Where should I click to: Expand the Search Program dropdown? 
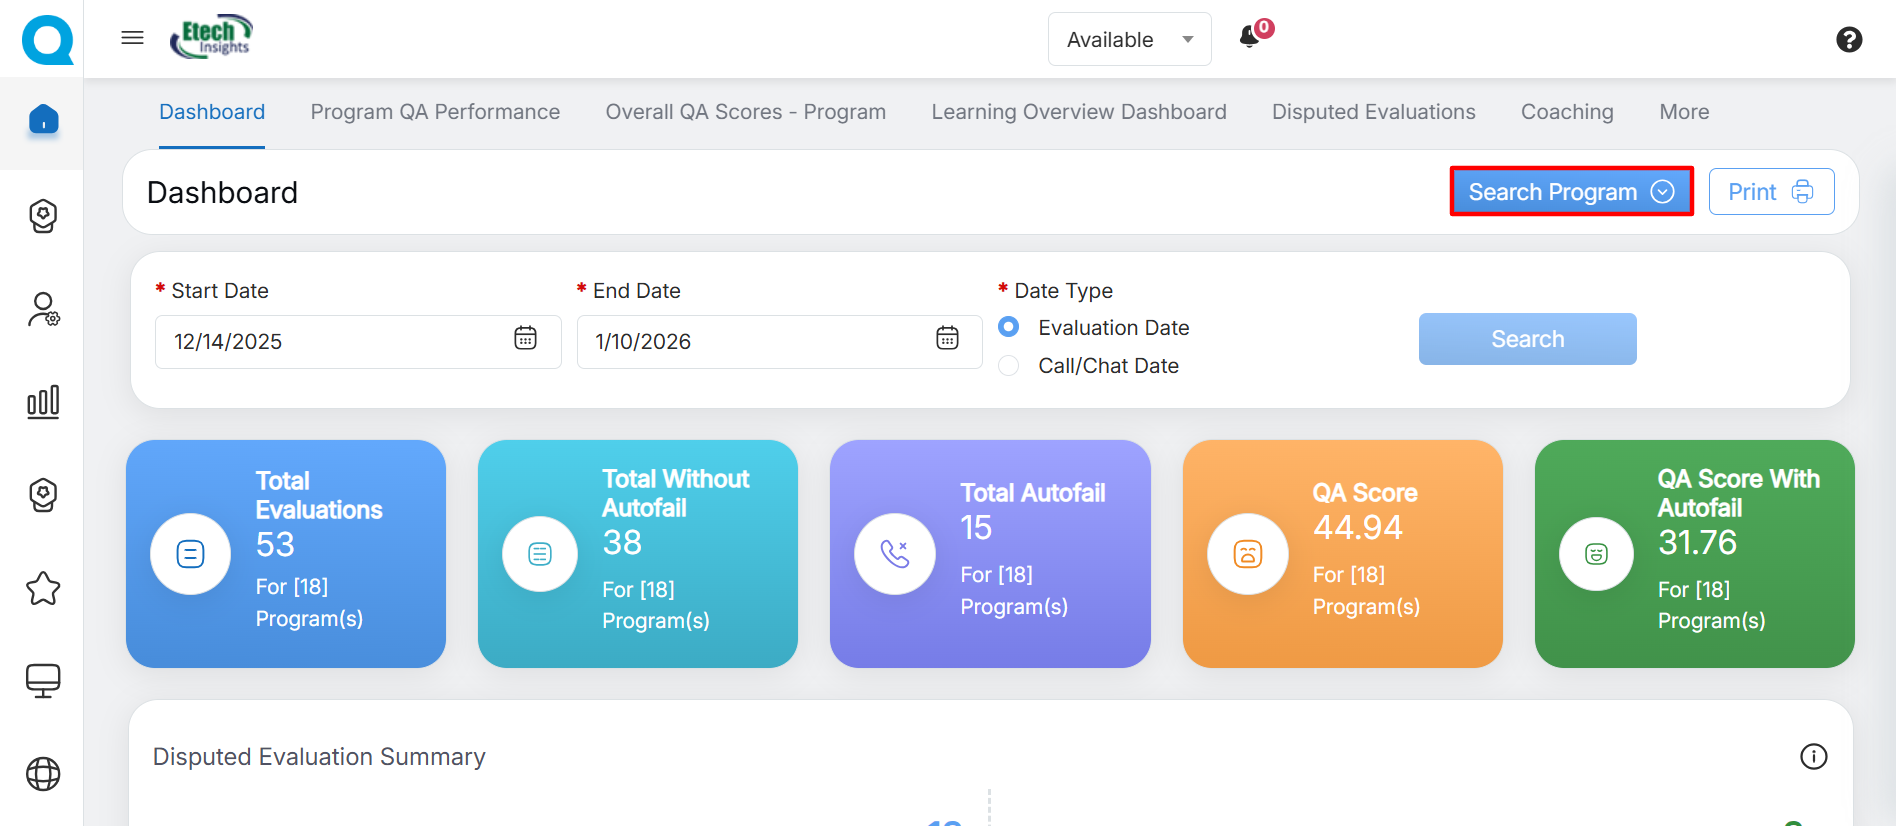coord(1570,192)
